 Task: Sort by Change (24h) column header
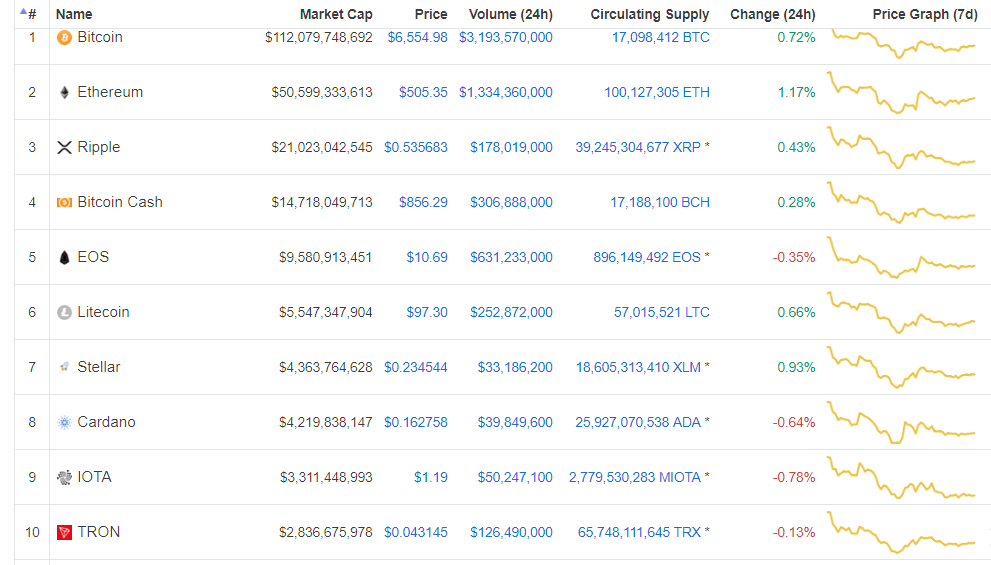(x=772, y=14)
